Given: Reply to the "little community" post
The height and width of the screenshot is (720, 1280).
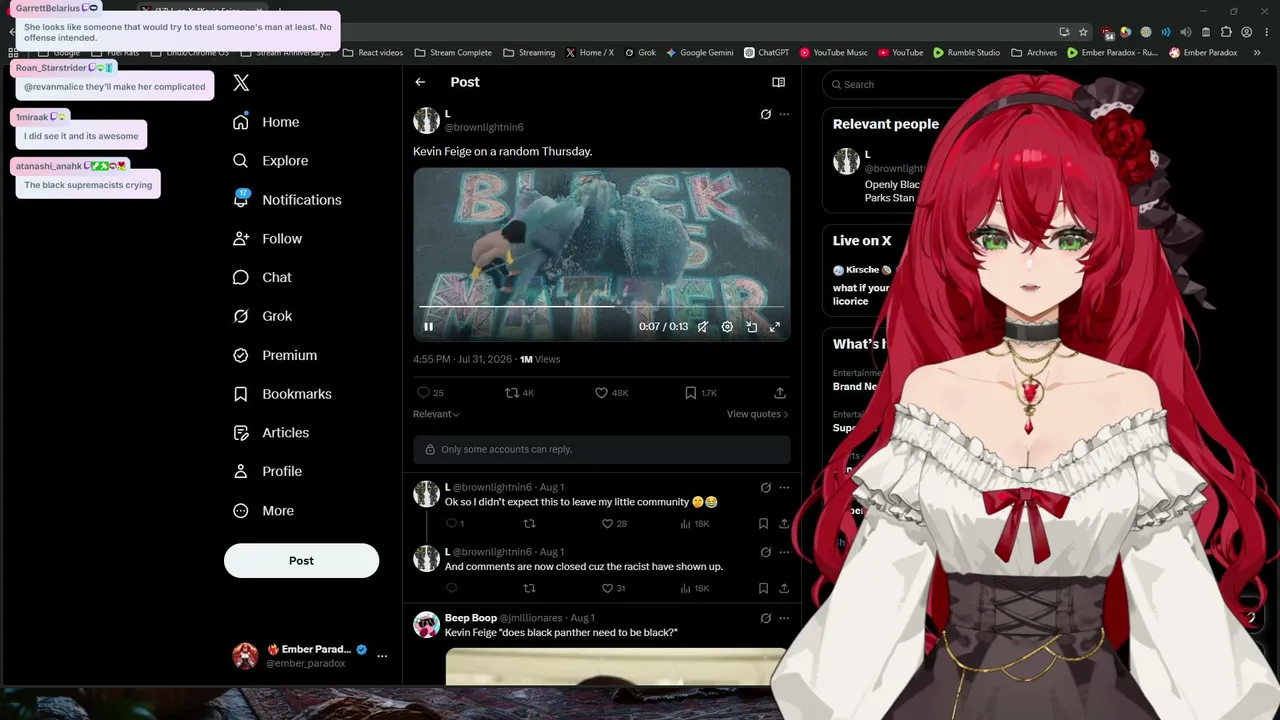Looking at the screenshot, I should (x=455, y=524).
